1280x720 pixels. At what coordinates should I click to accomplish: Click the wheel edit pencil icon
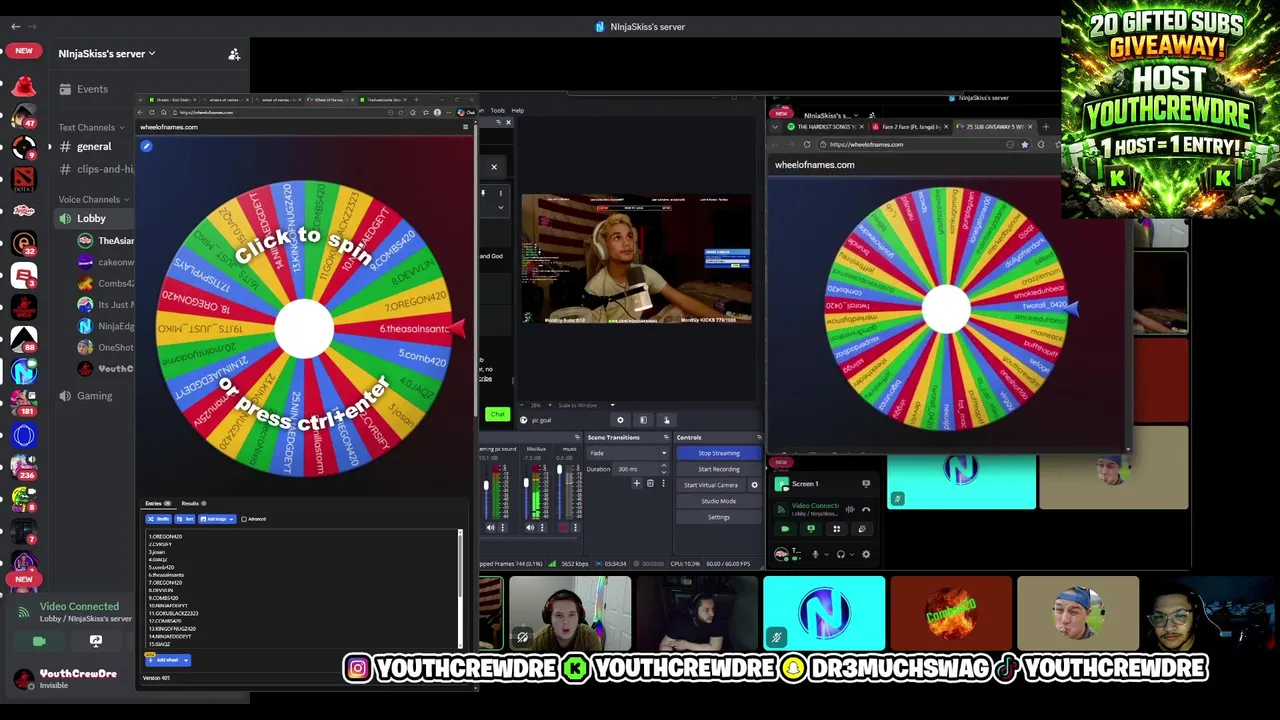[146, 147]
